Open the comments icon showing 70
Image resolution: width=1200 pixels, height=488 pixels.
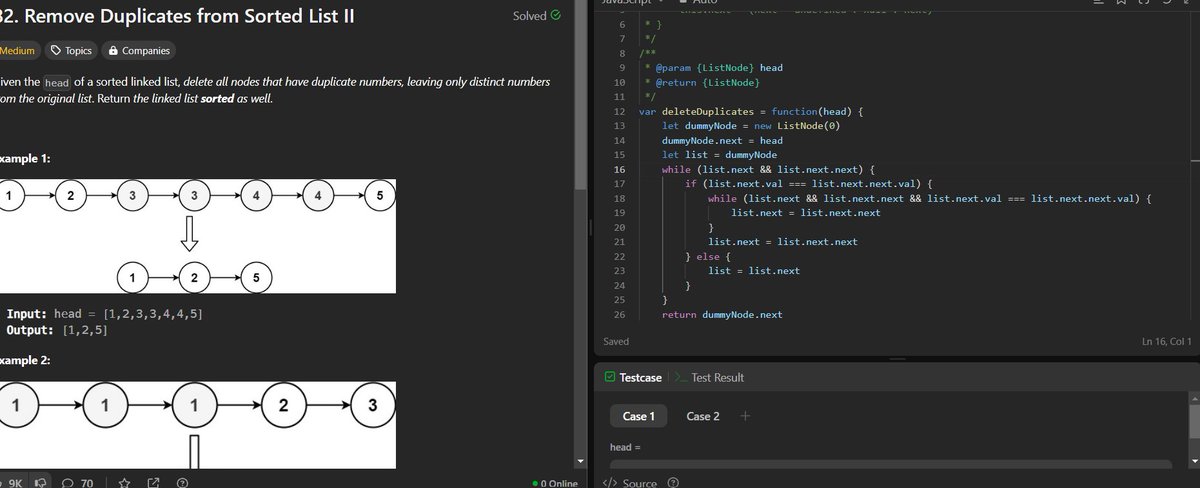coord(69,483)
